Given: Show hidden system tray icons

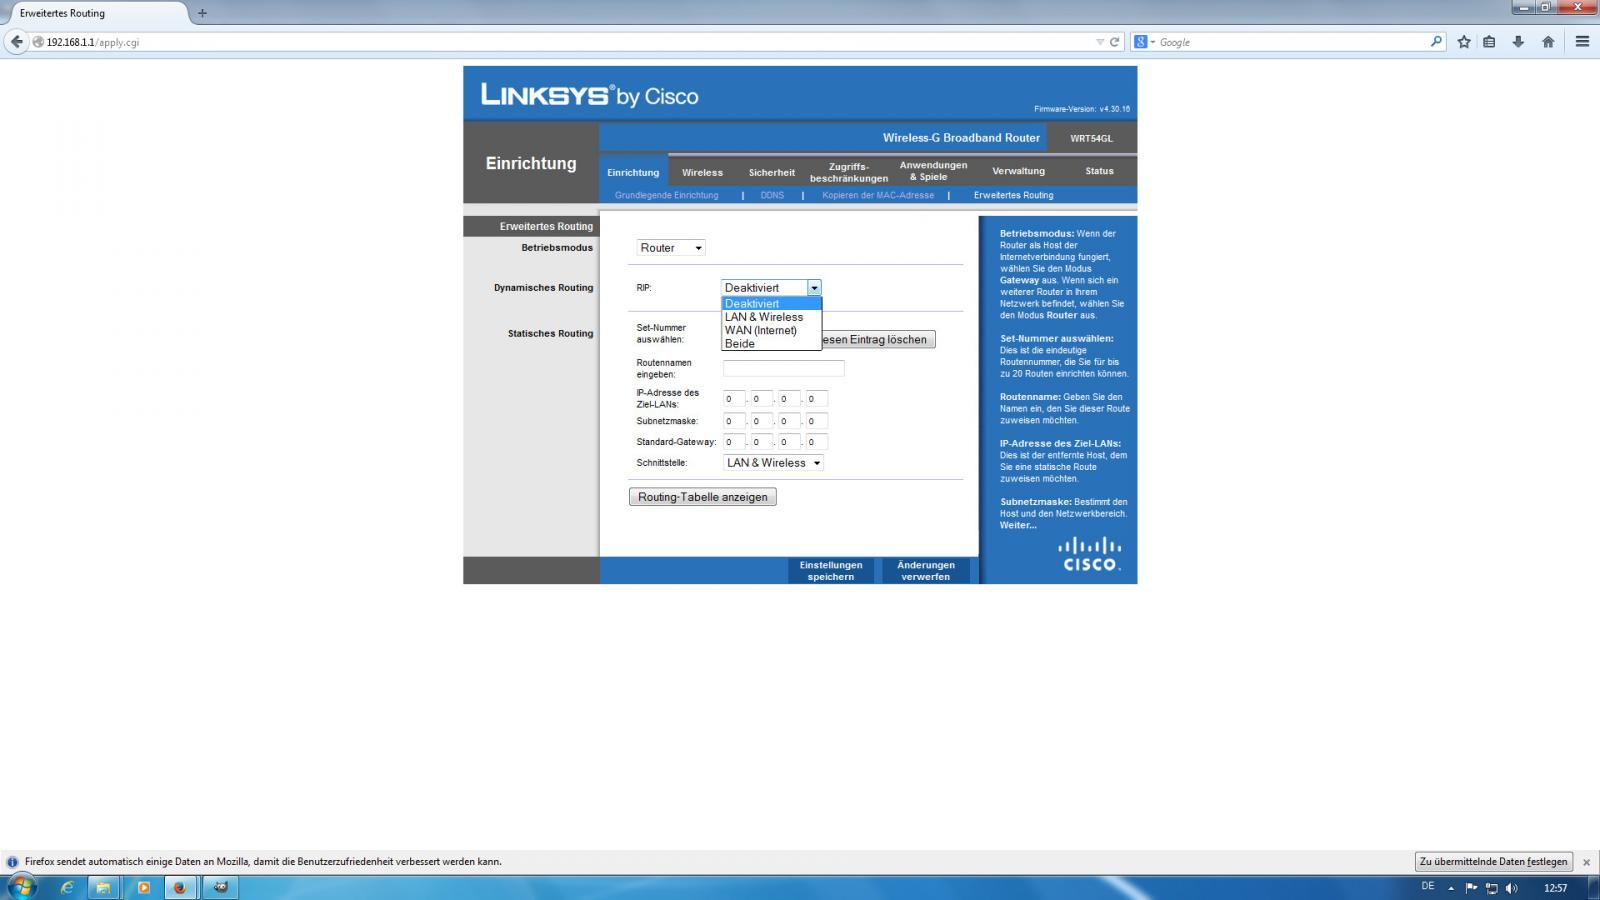Looking at the screenshot, I should (x=1451, y=888).
